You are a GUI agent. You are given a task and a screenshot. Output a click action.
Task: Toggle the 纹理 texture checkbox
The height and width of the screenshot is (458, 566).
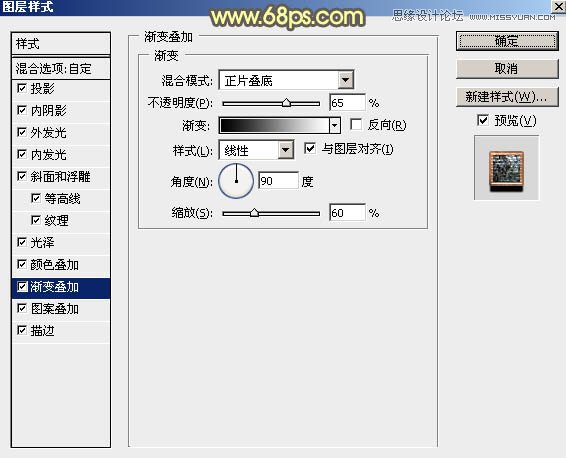36,220
